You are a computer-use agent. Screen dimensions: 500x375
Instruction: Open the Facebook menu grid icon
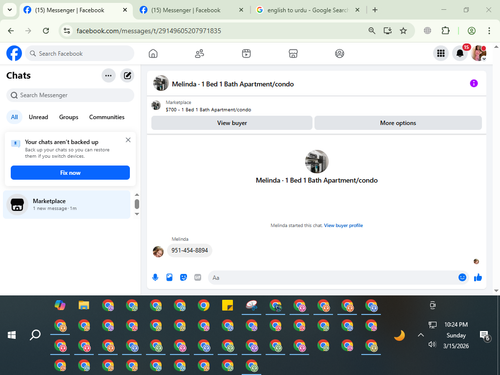click(x=441, y=53)
